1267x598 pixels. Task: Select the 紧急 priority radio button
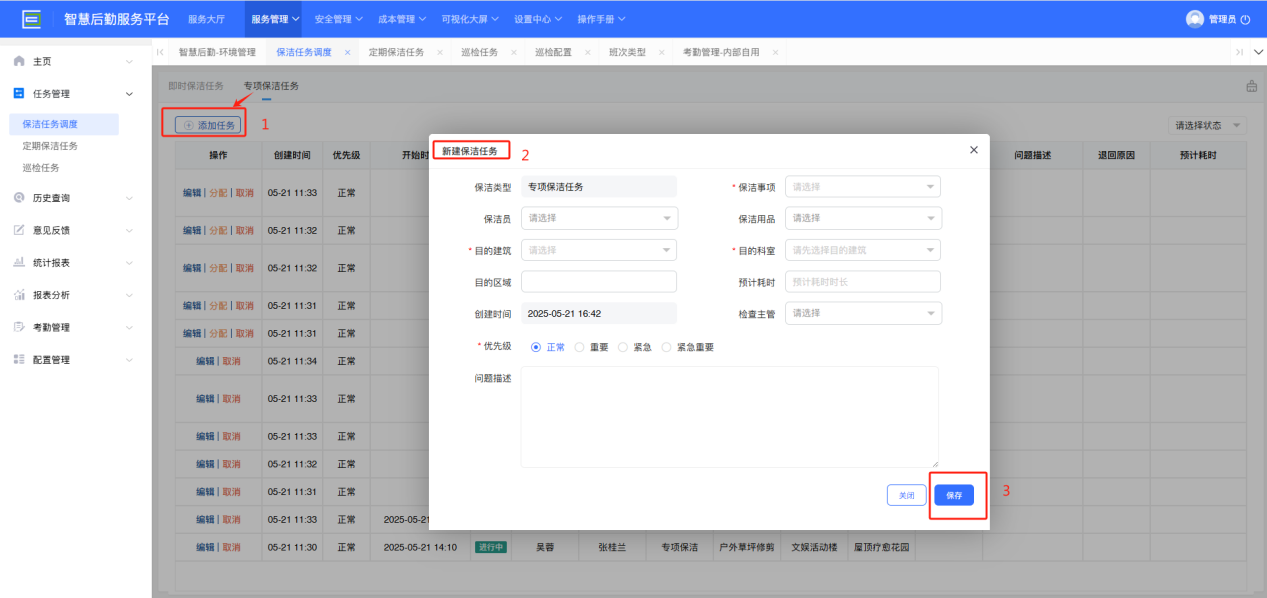(x=623, y=347)
